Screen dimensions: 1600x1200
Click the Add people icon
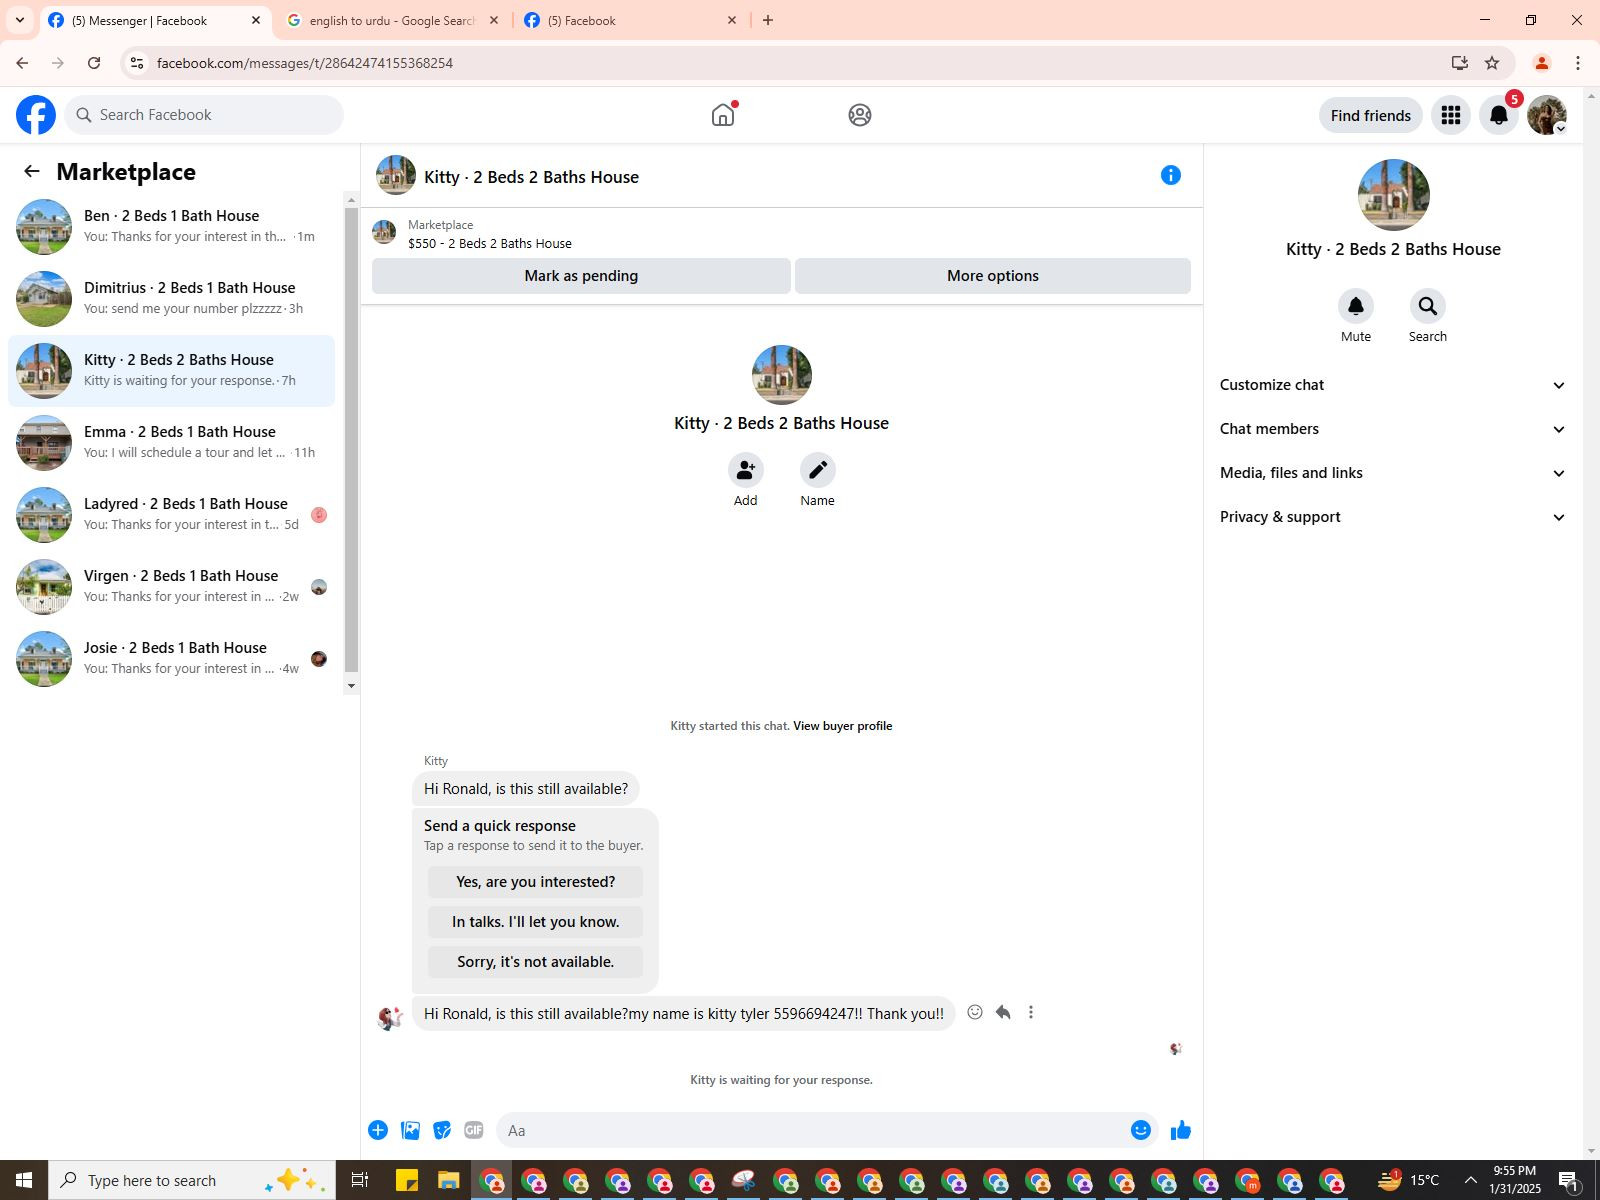click(x=746, y=470)
